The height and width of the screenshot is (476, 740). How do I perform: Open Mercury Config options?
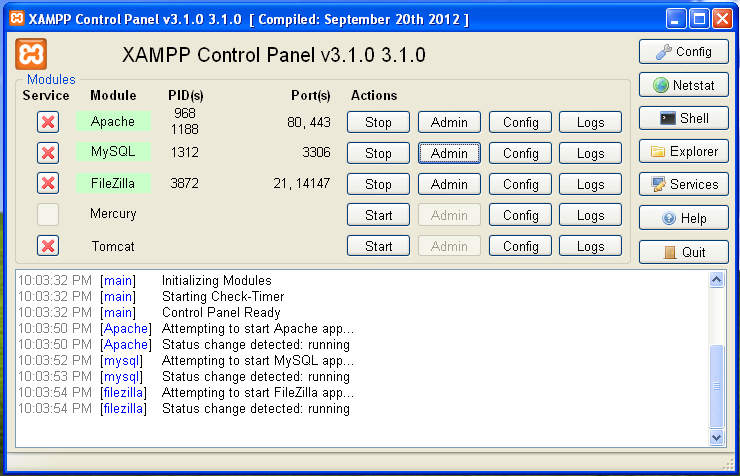520,215
